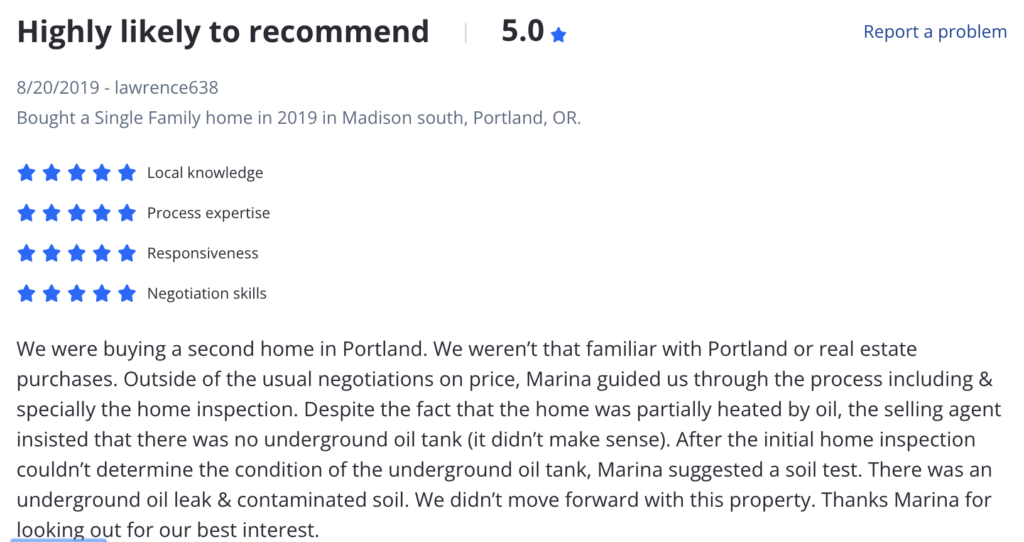The height and width of the screenshot is (542, 1024).
Task: Click the Bought a Single Family home line
Action: pyautogui.click(x=298, y=118)
